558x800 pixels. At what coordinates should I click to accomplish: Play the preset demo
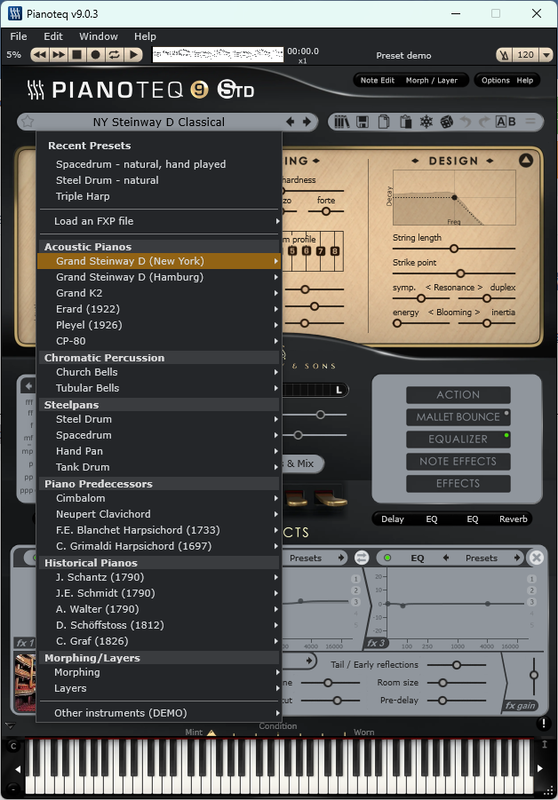coord(133,54)
